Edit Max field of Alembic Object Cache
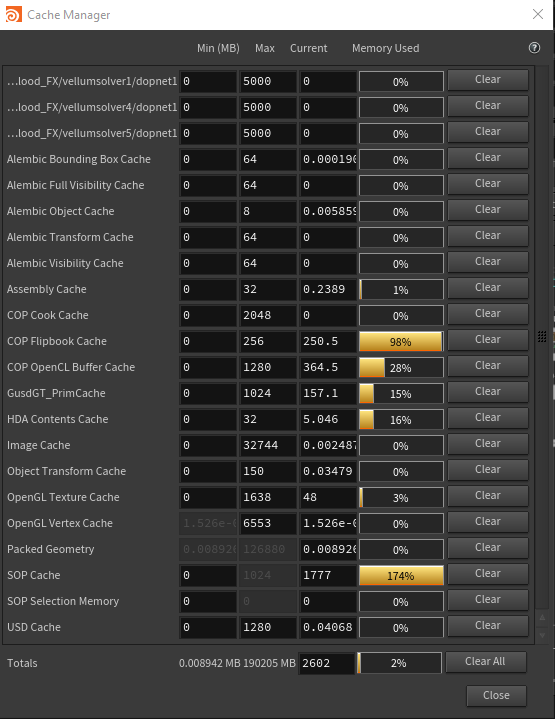 tap(268, 211)
